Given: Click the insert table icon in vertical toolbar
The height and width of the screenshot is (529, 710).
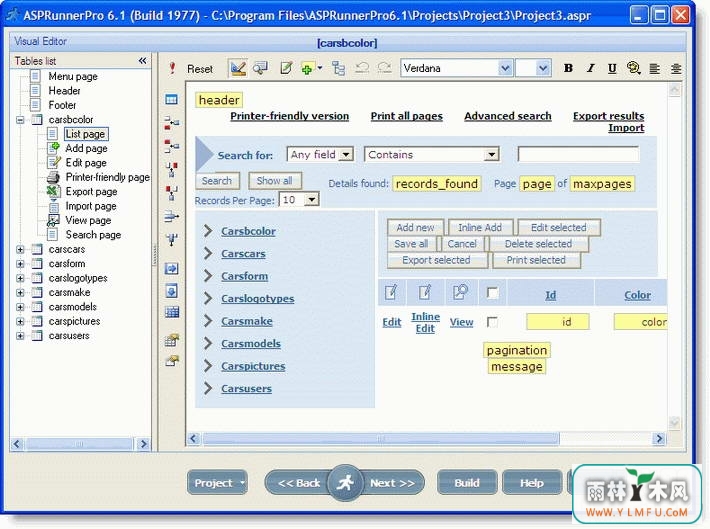Looking at the screenshot, I should pos(171,99).
